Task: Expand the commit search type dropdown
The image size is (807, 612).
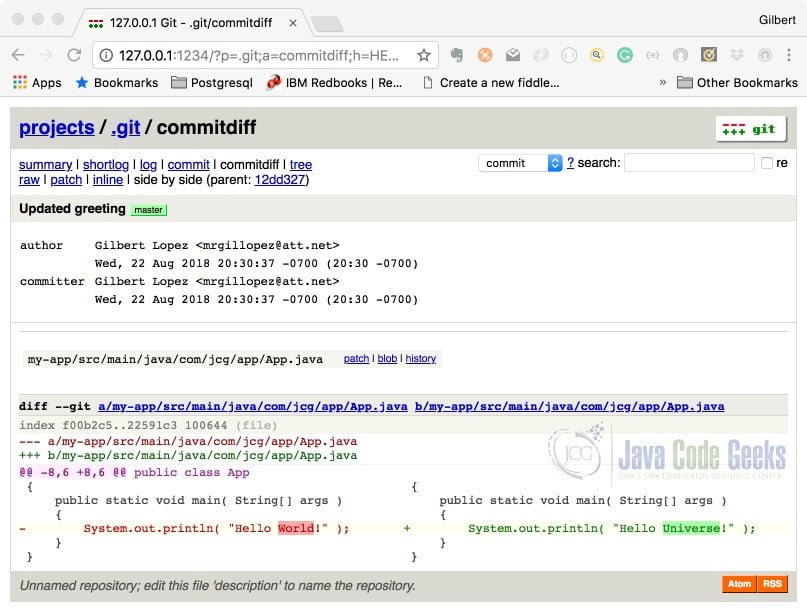Action: tap(520, 163)
